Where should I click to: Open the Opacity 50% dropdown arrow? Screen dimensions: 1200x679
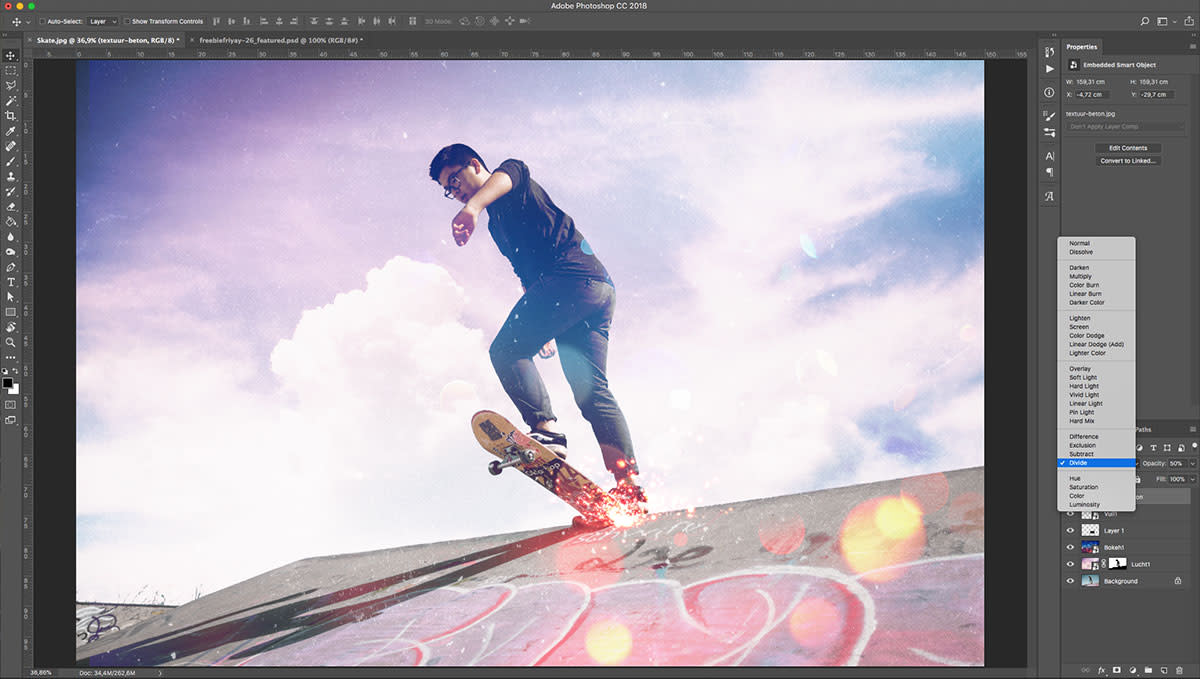[x=1192, y=463]
